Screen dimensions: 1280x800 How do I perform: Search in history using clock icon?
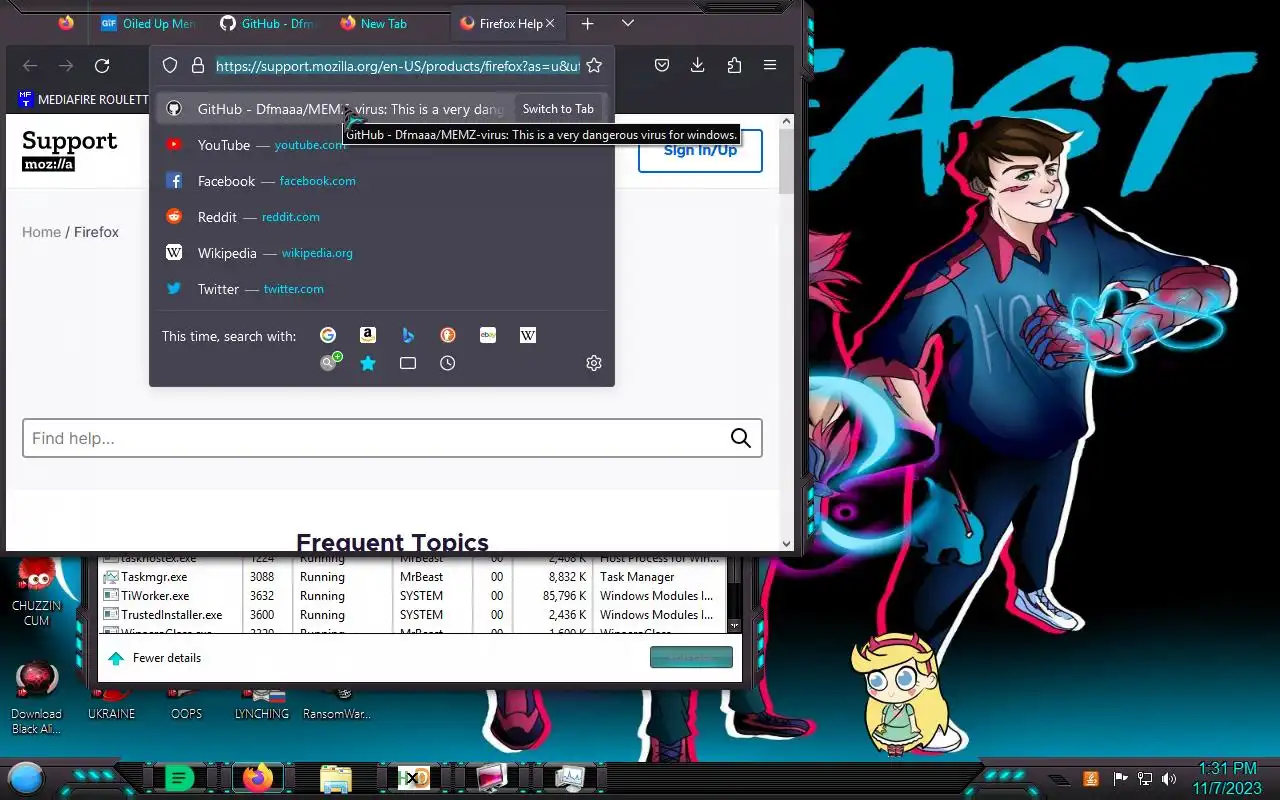pos(448,363)
